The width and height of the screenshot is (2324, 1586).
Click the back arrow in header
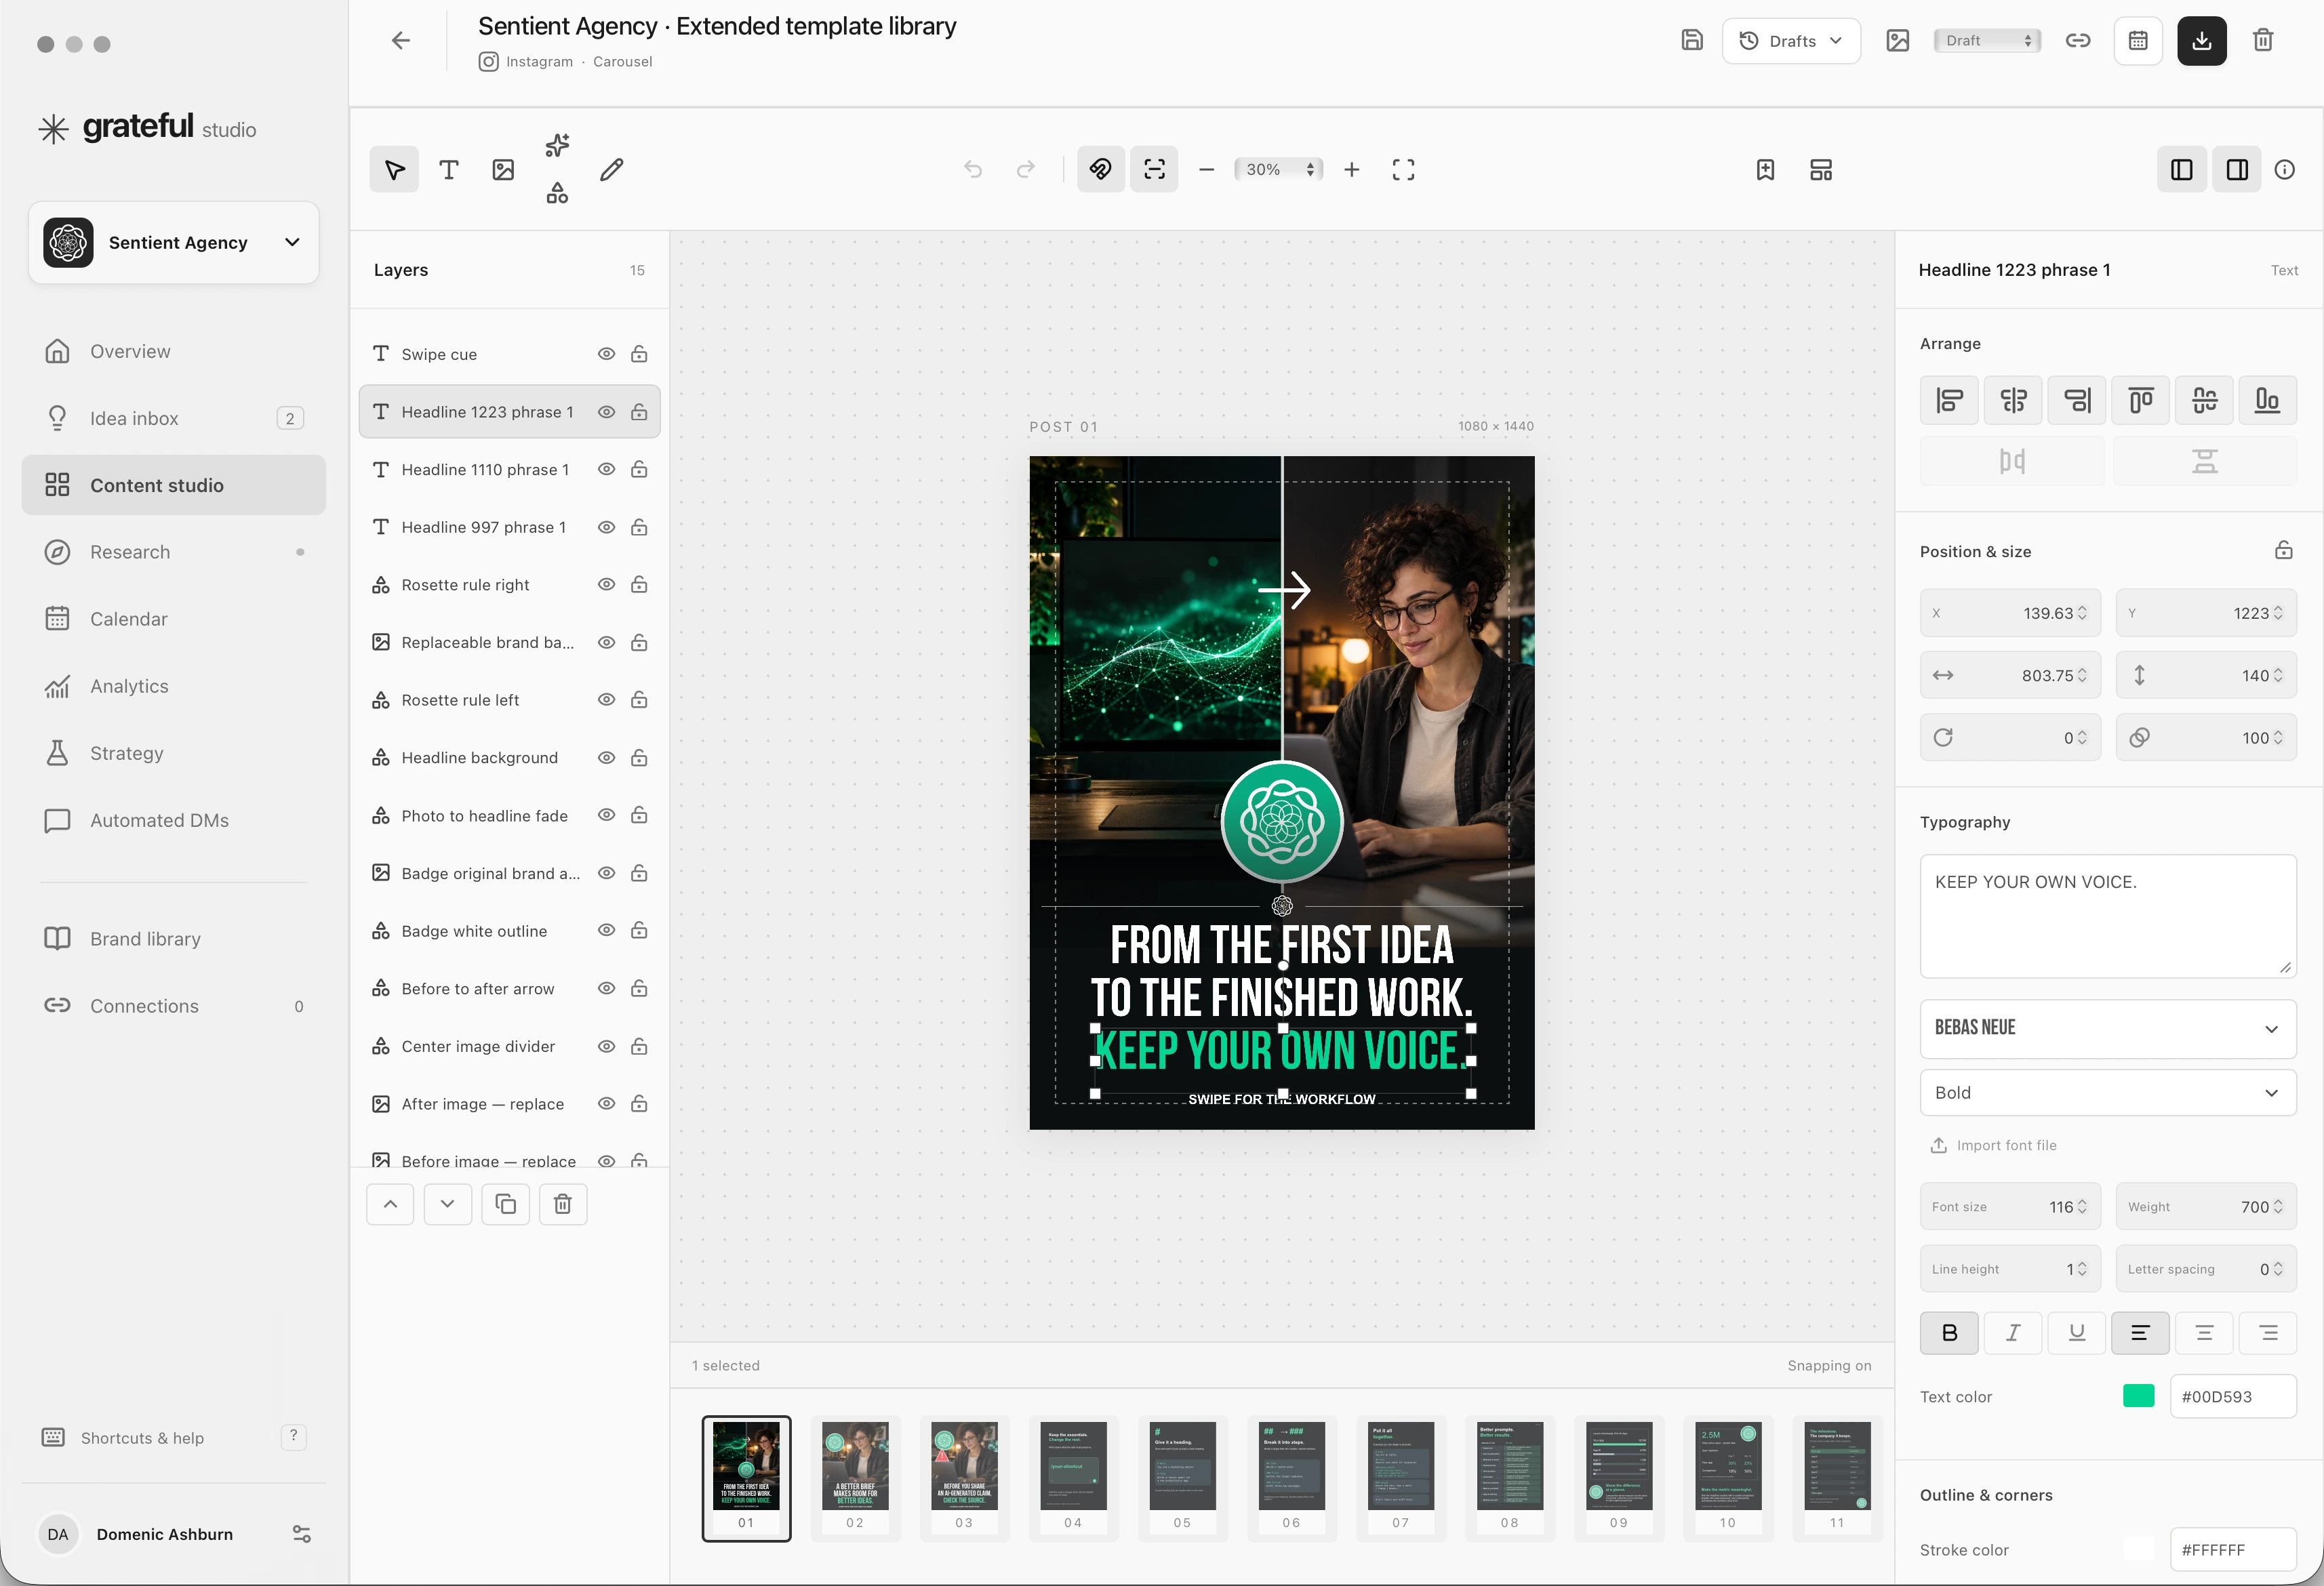coord(401,41)
